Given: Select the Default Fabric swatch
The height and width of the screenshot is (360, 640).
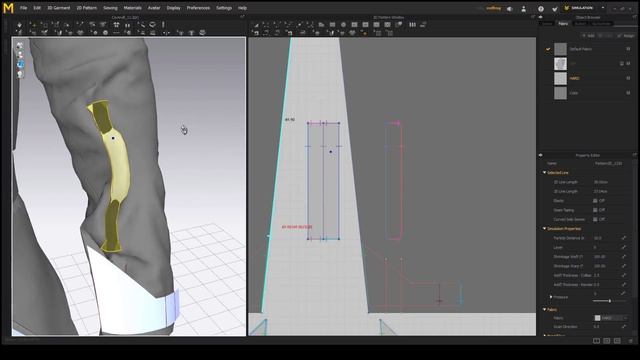Looking at the screenshot, I should (560, 49).
